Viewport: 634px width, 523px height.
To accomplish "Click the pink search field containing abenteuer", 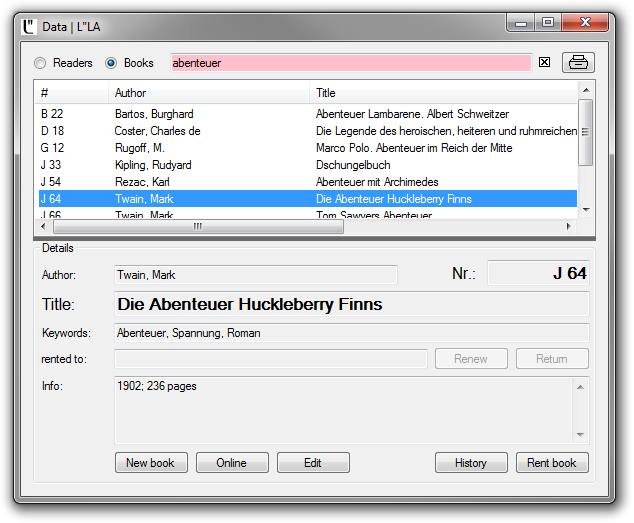I will 350,63.
